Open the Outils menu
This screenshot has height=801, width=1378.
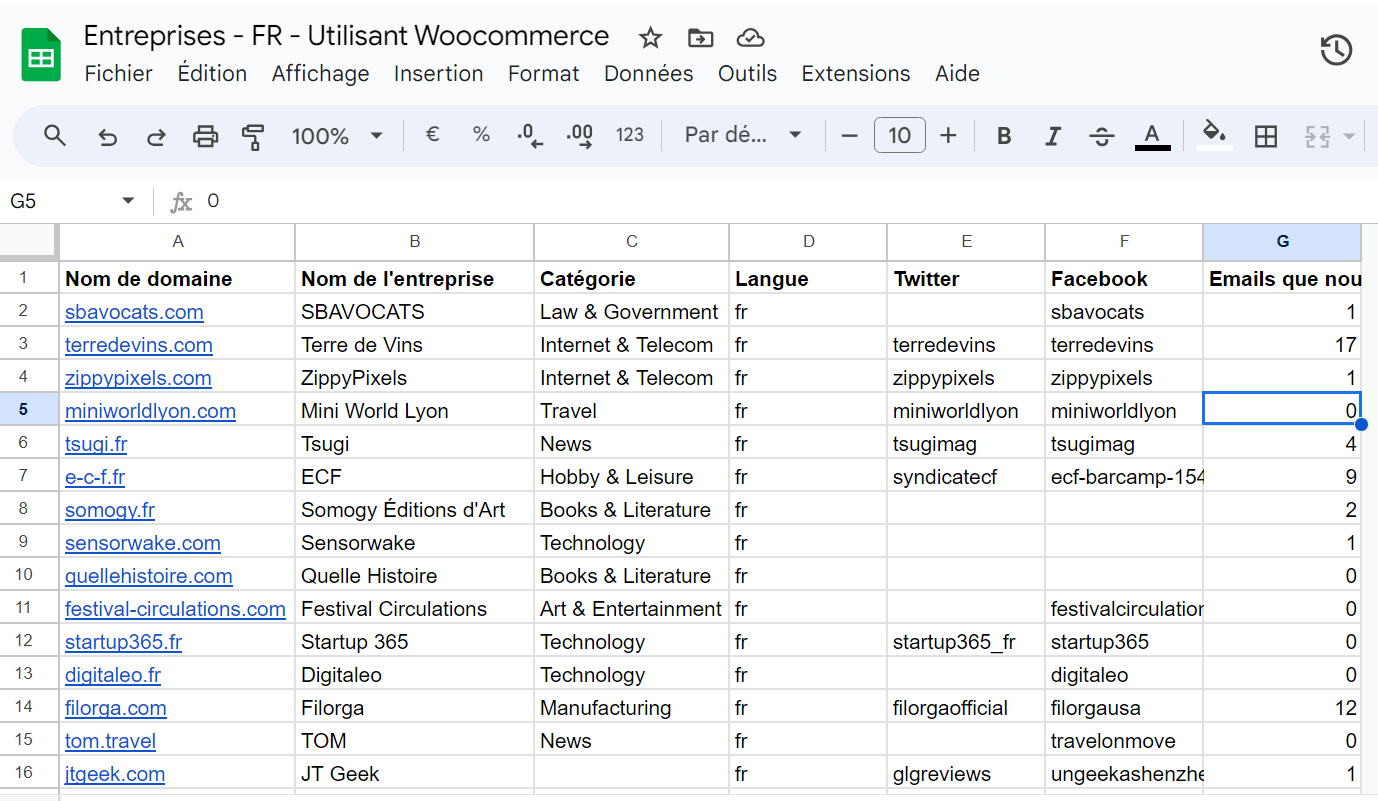pyautogui.click(x=747, y=73)
